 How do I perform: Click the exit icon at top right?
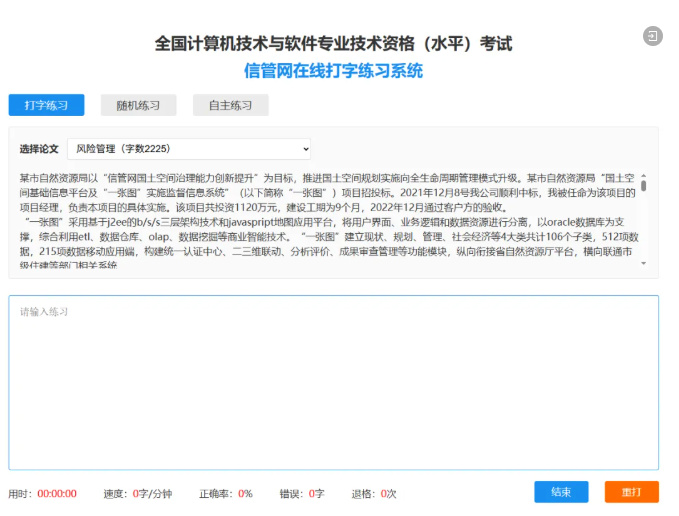(652, 36)
